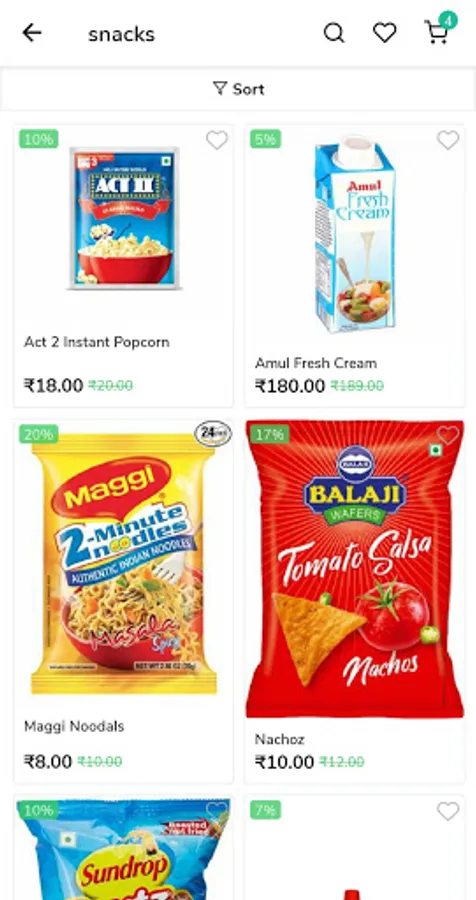Tap the Amul Fresh Cream ₹180.00 price

point(290,386)
